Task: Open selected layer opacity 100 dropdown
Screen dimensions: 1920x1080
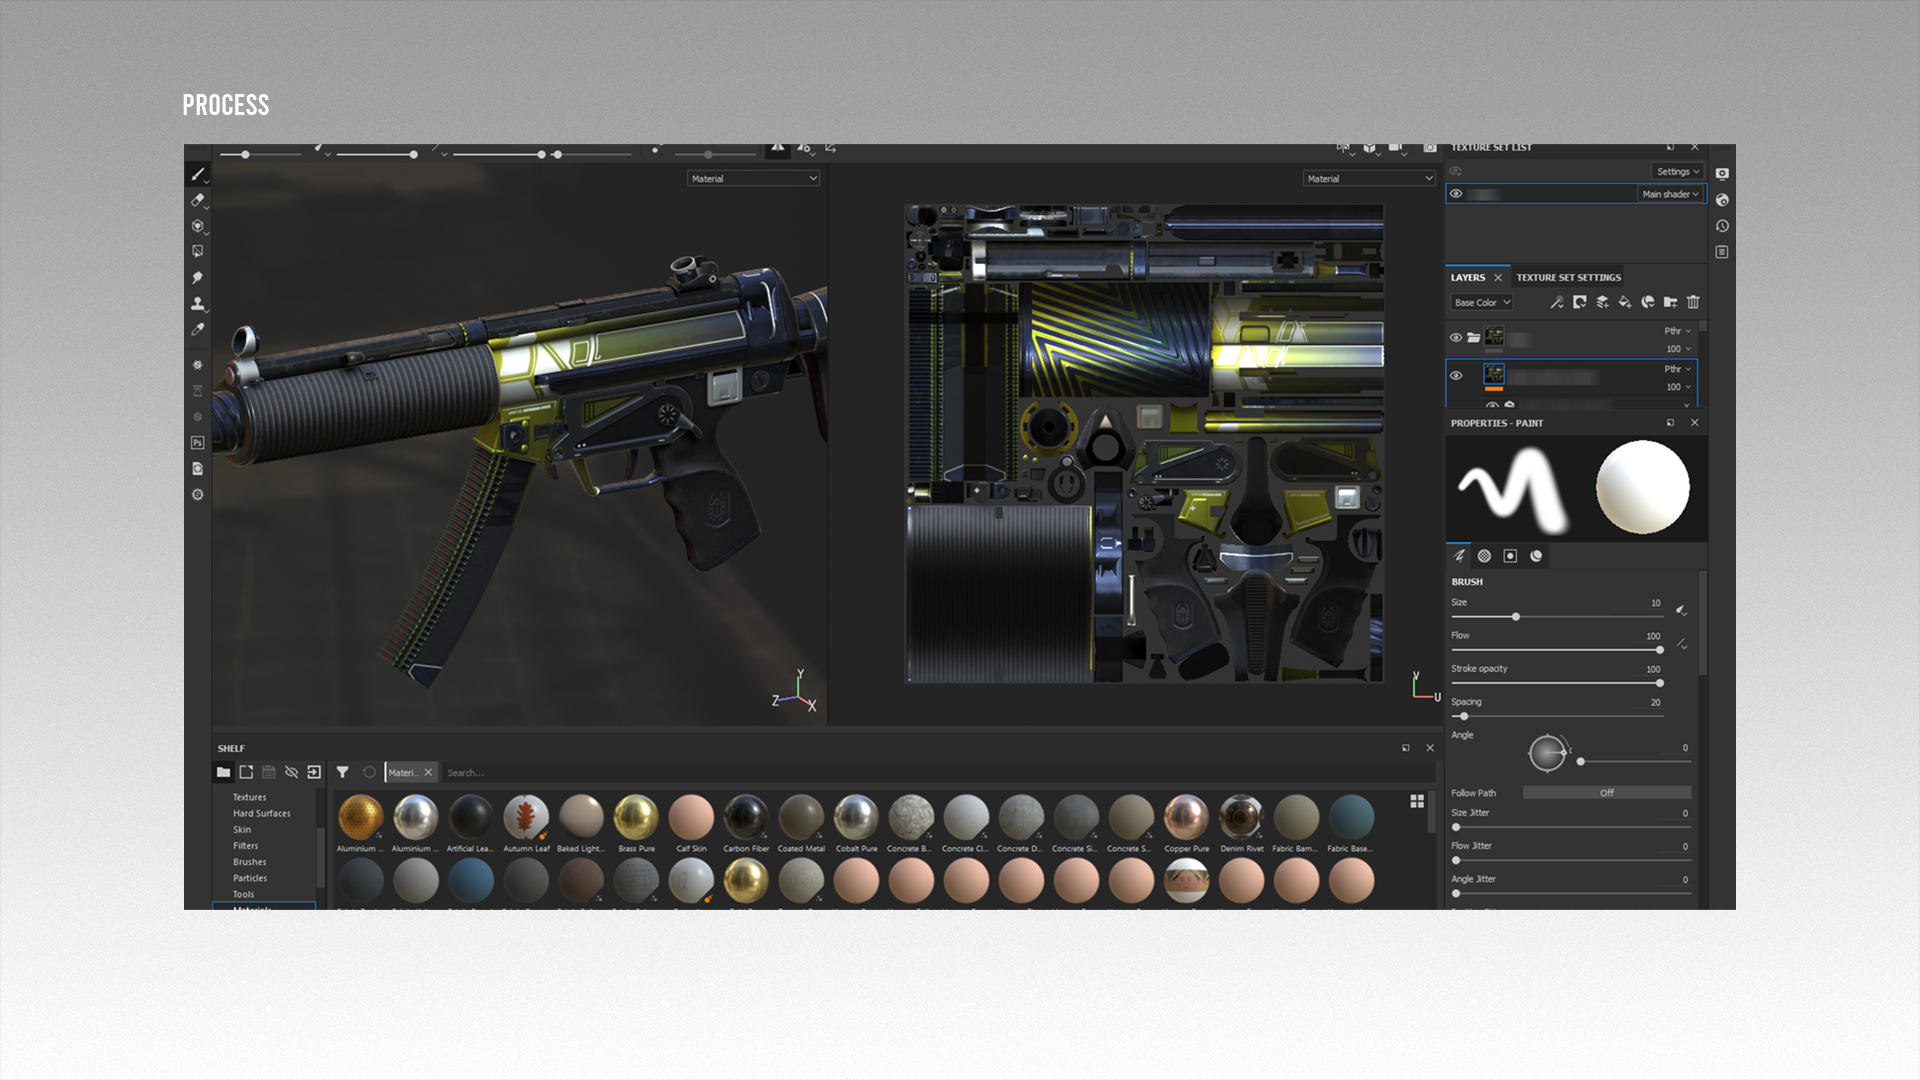Action: (1678, 387)
